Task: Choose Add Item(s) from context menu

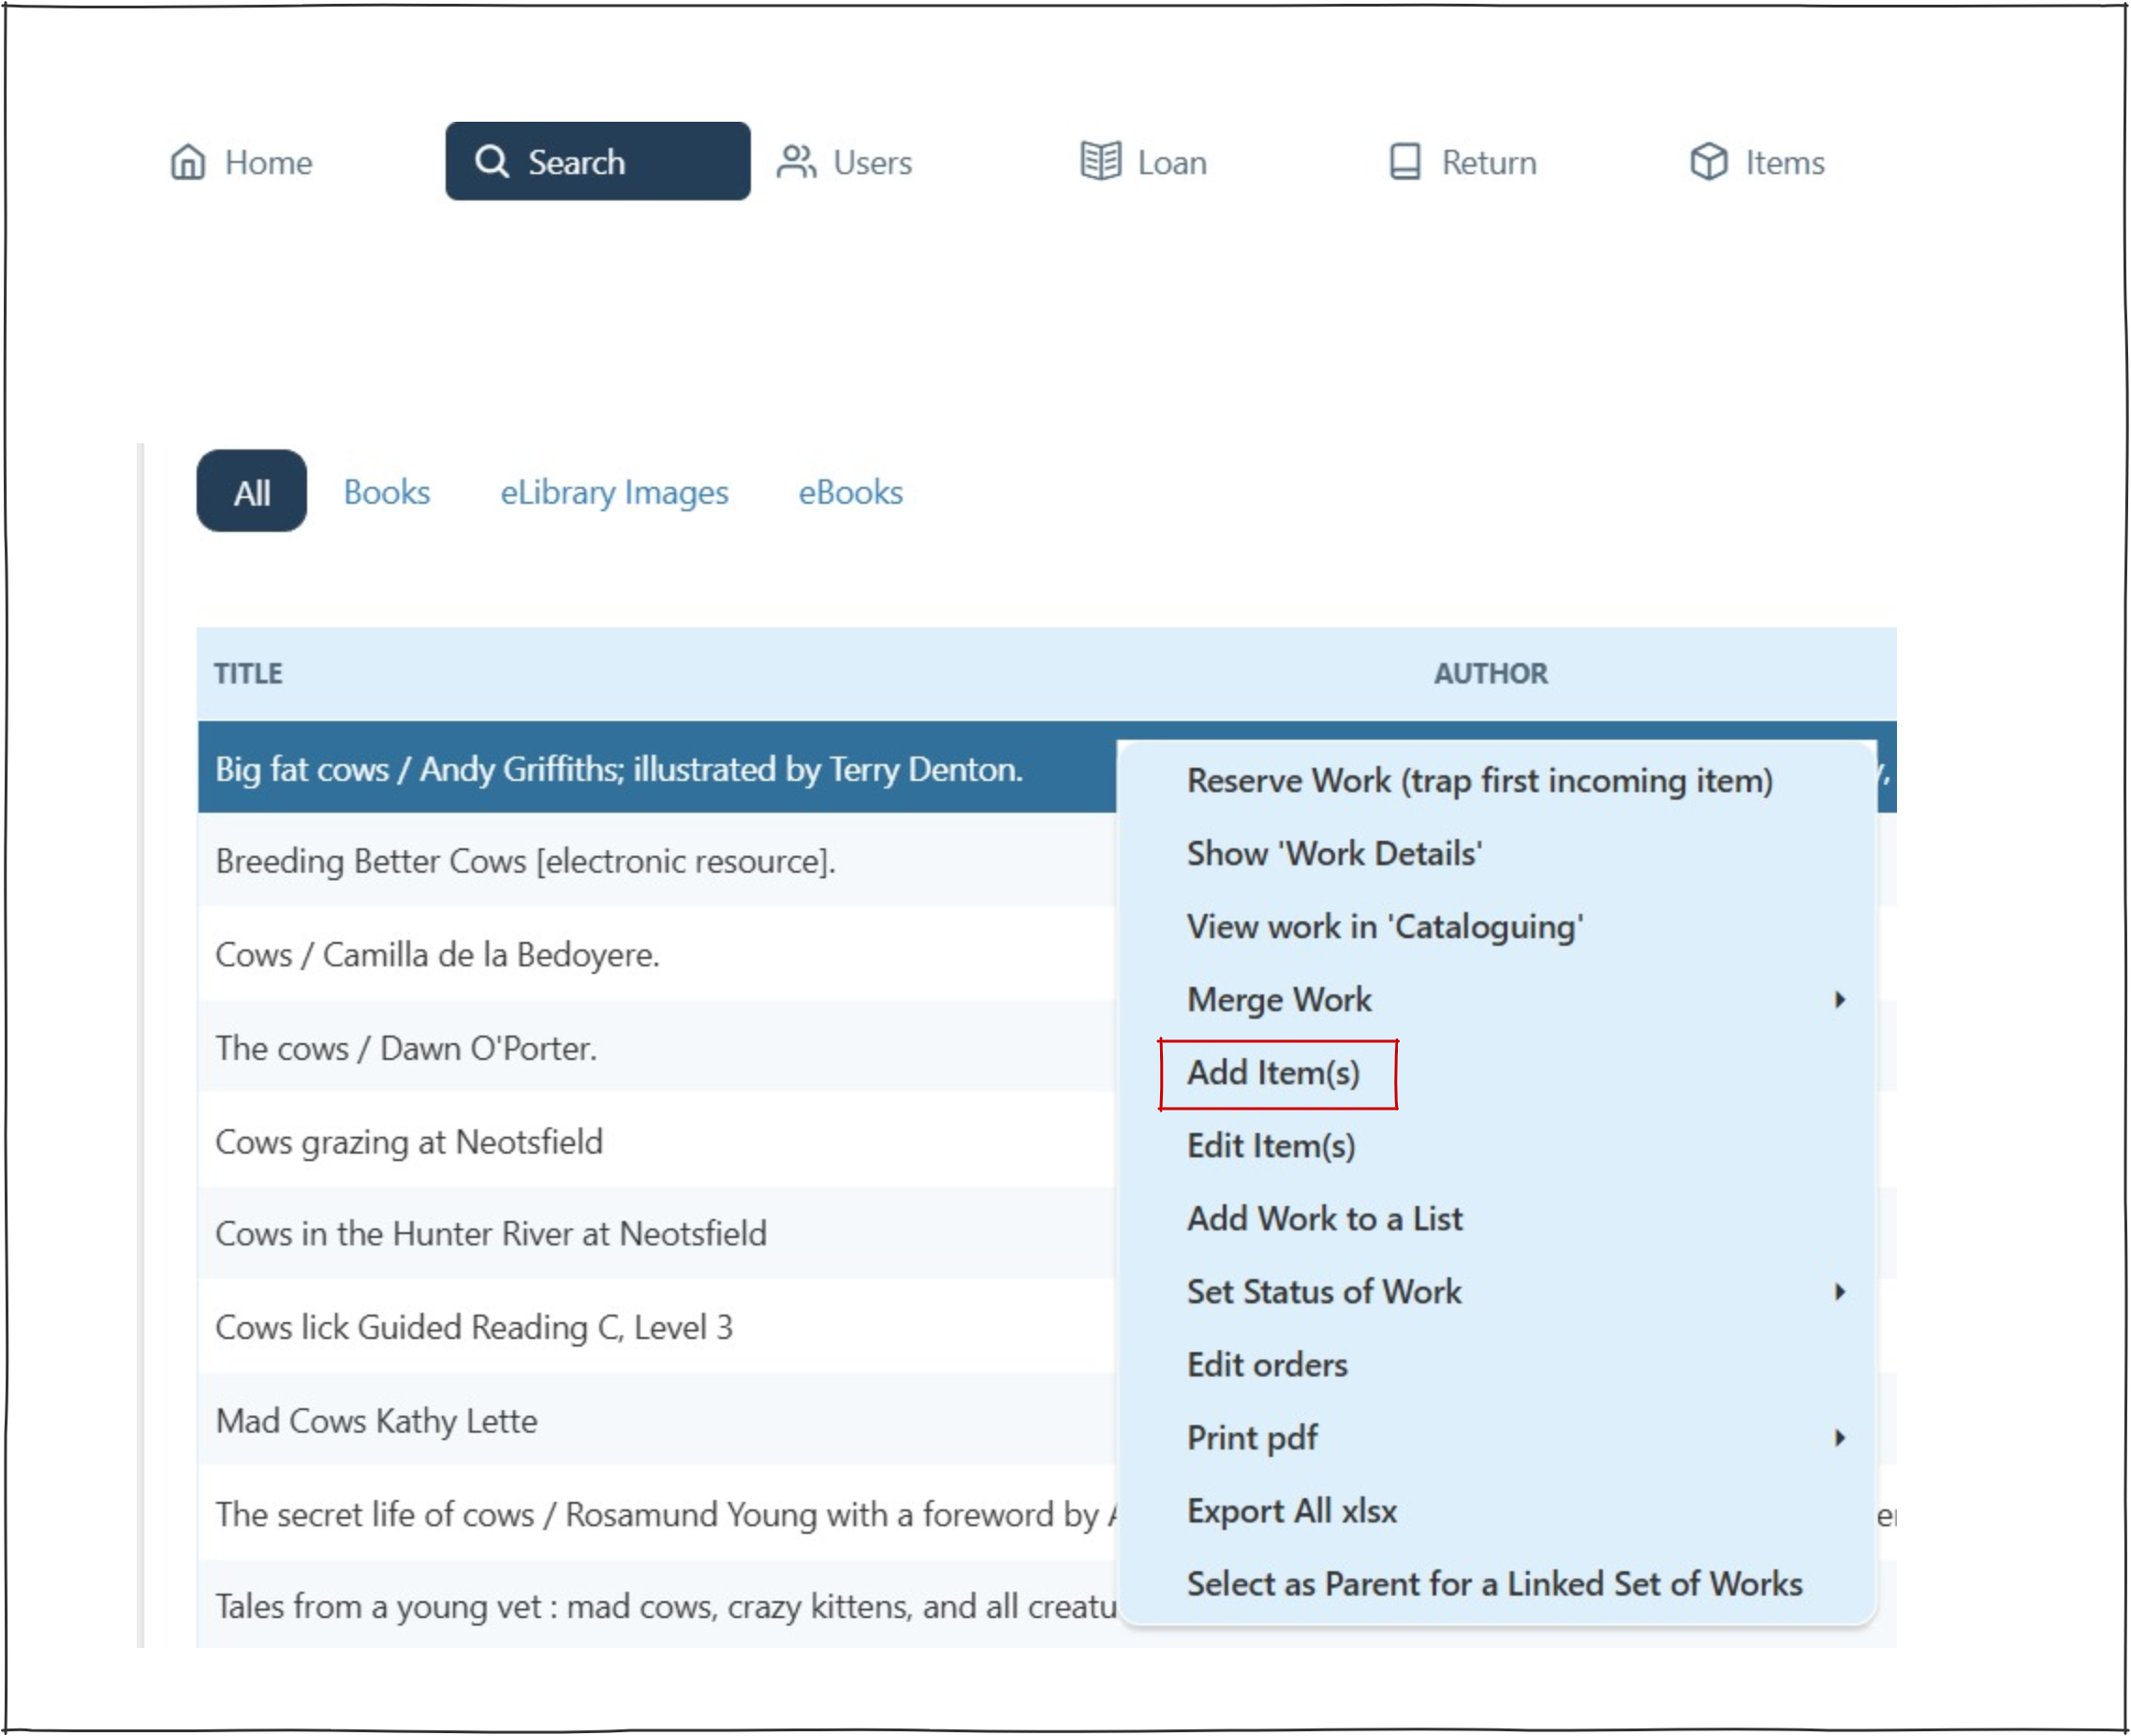Action: (1273, 1072)
